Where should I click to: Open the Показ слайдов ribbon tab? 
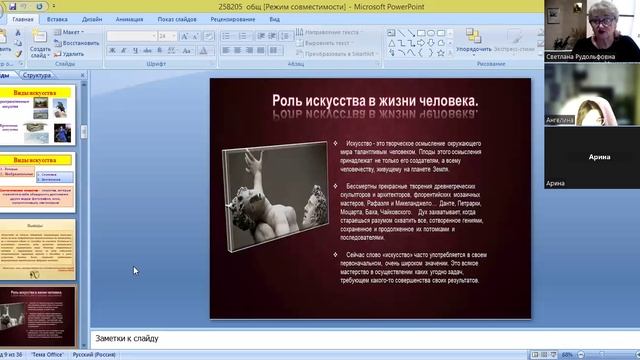coord(177,19)
